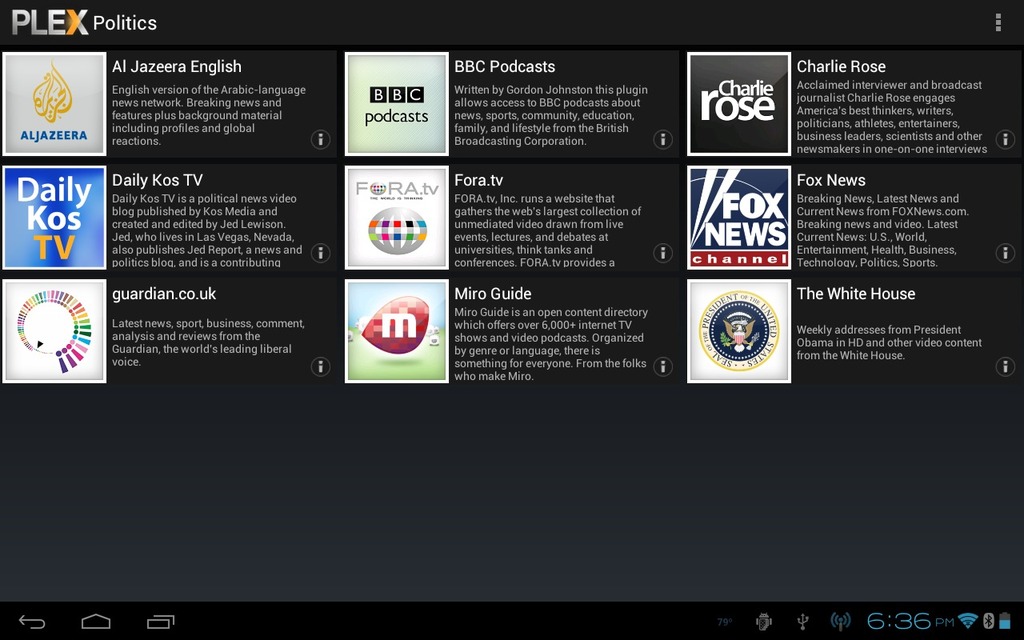
Task: Open the Charlie Rose title
Action: tap(841, 67)
